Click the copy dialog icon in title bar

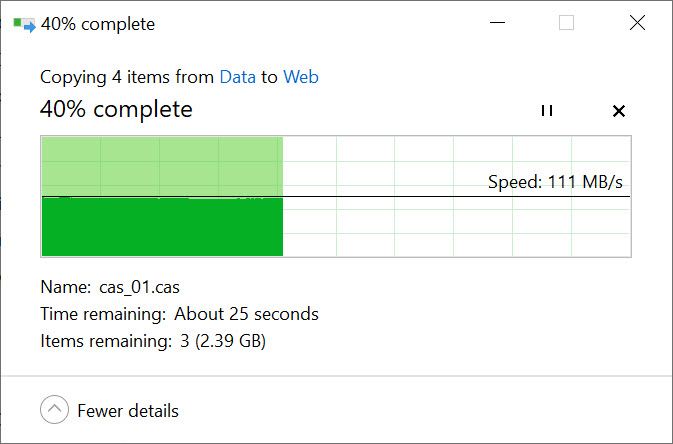24,24
